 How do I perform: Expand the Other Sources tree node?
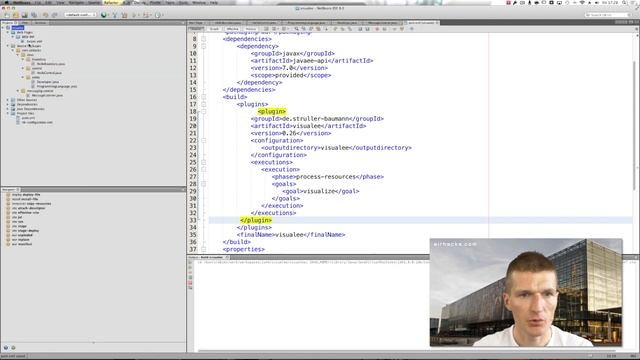tap(8, 100)
